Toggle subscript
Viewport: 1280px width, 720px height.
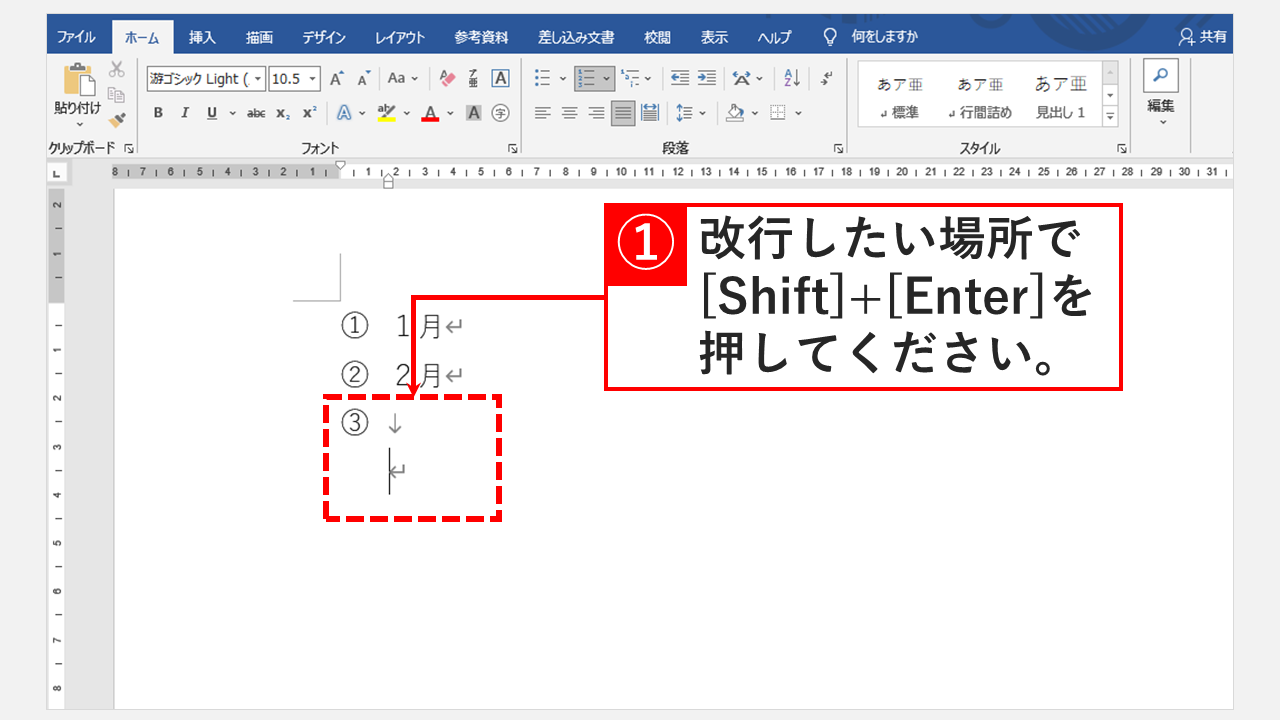[x=283, y=113]
